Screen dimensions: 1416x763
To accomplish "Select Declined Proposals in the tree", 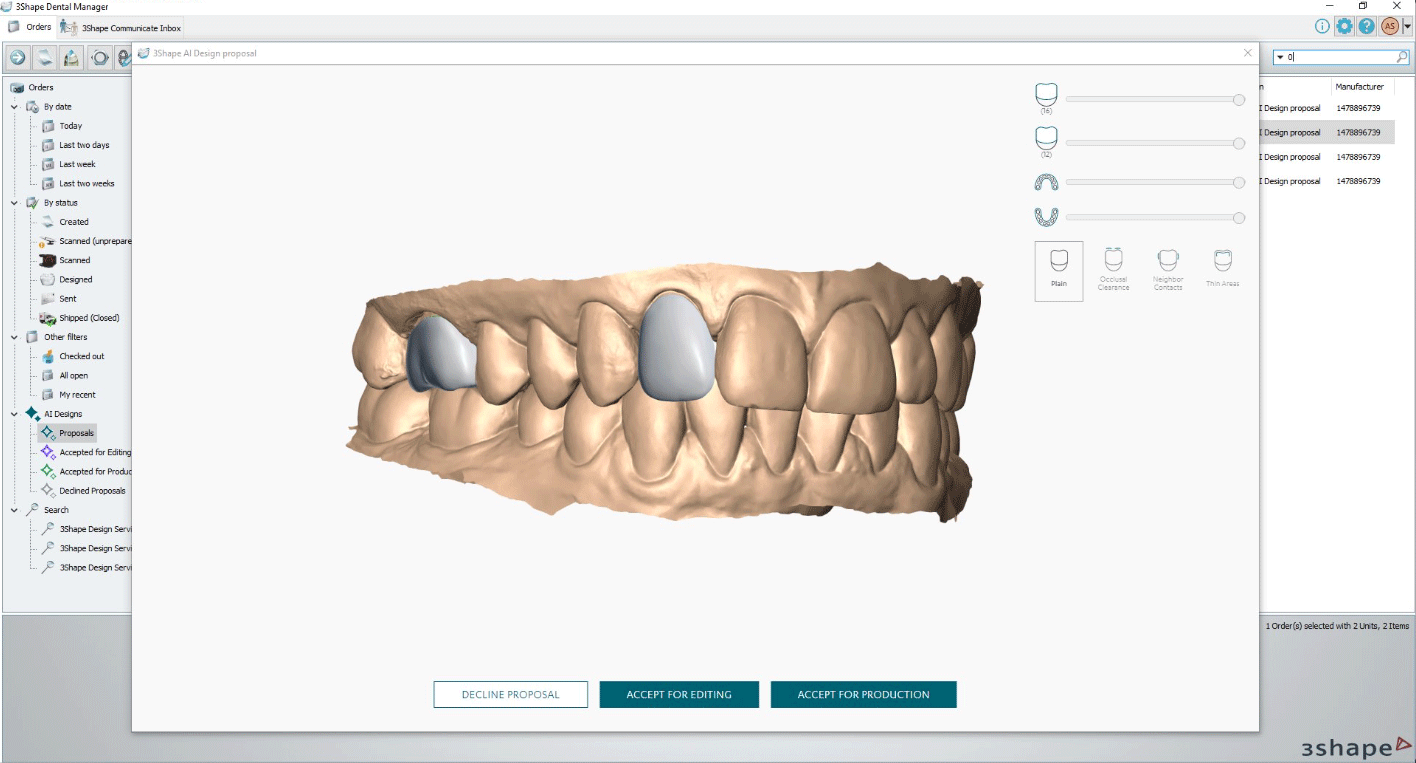I will tap(92, 491).
